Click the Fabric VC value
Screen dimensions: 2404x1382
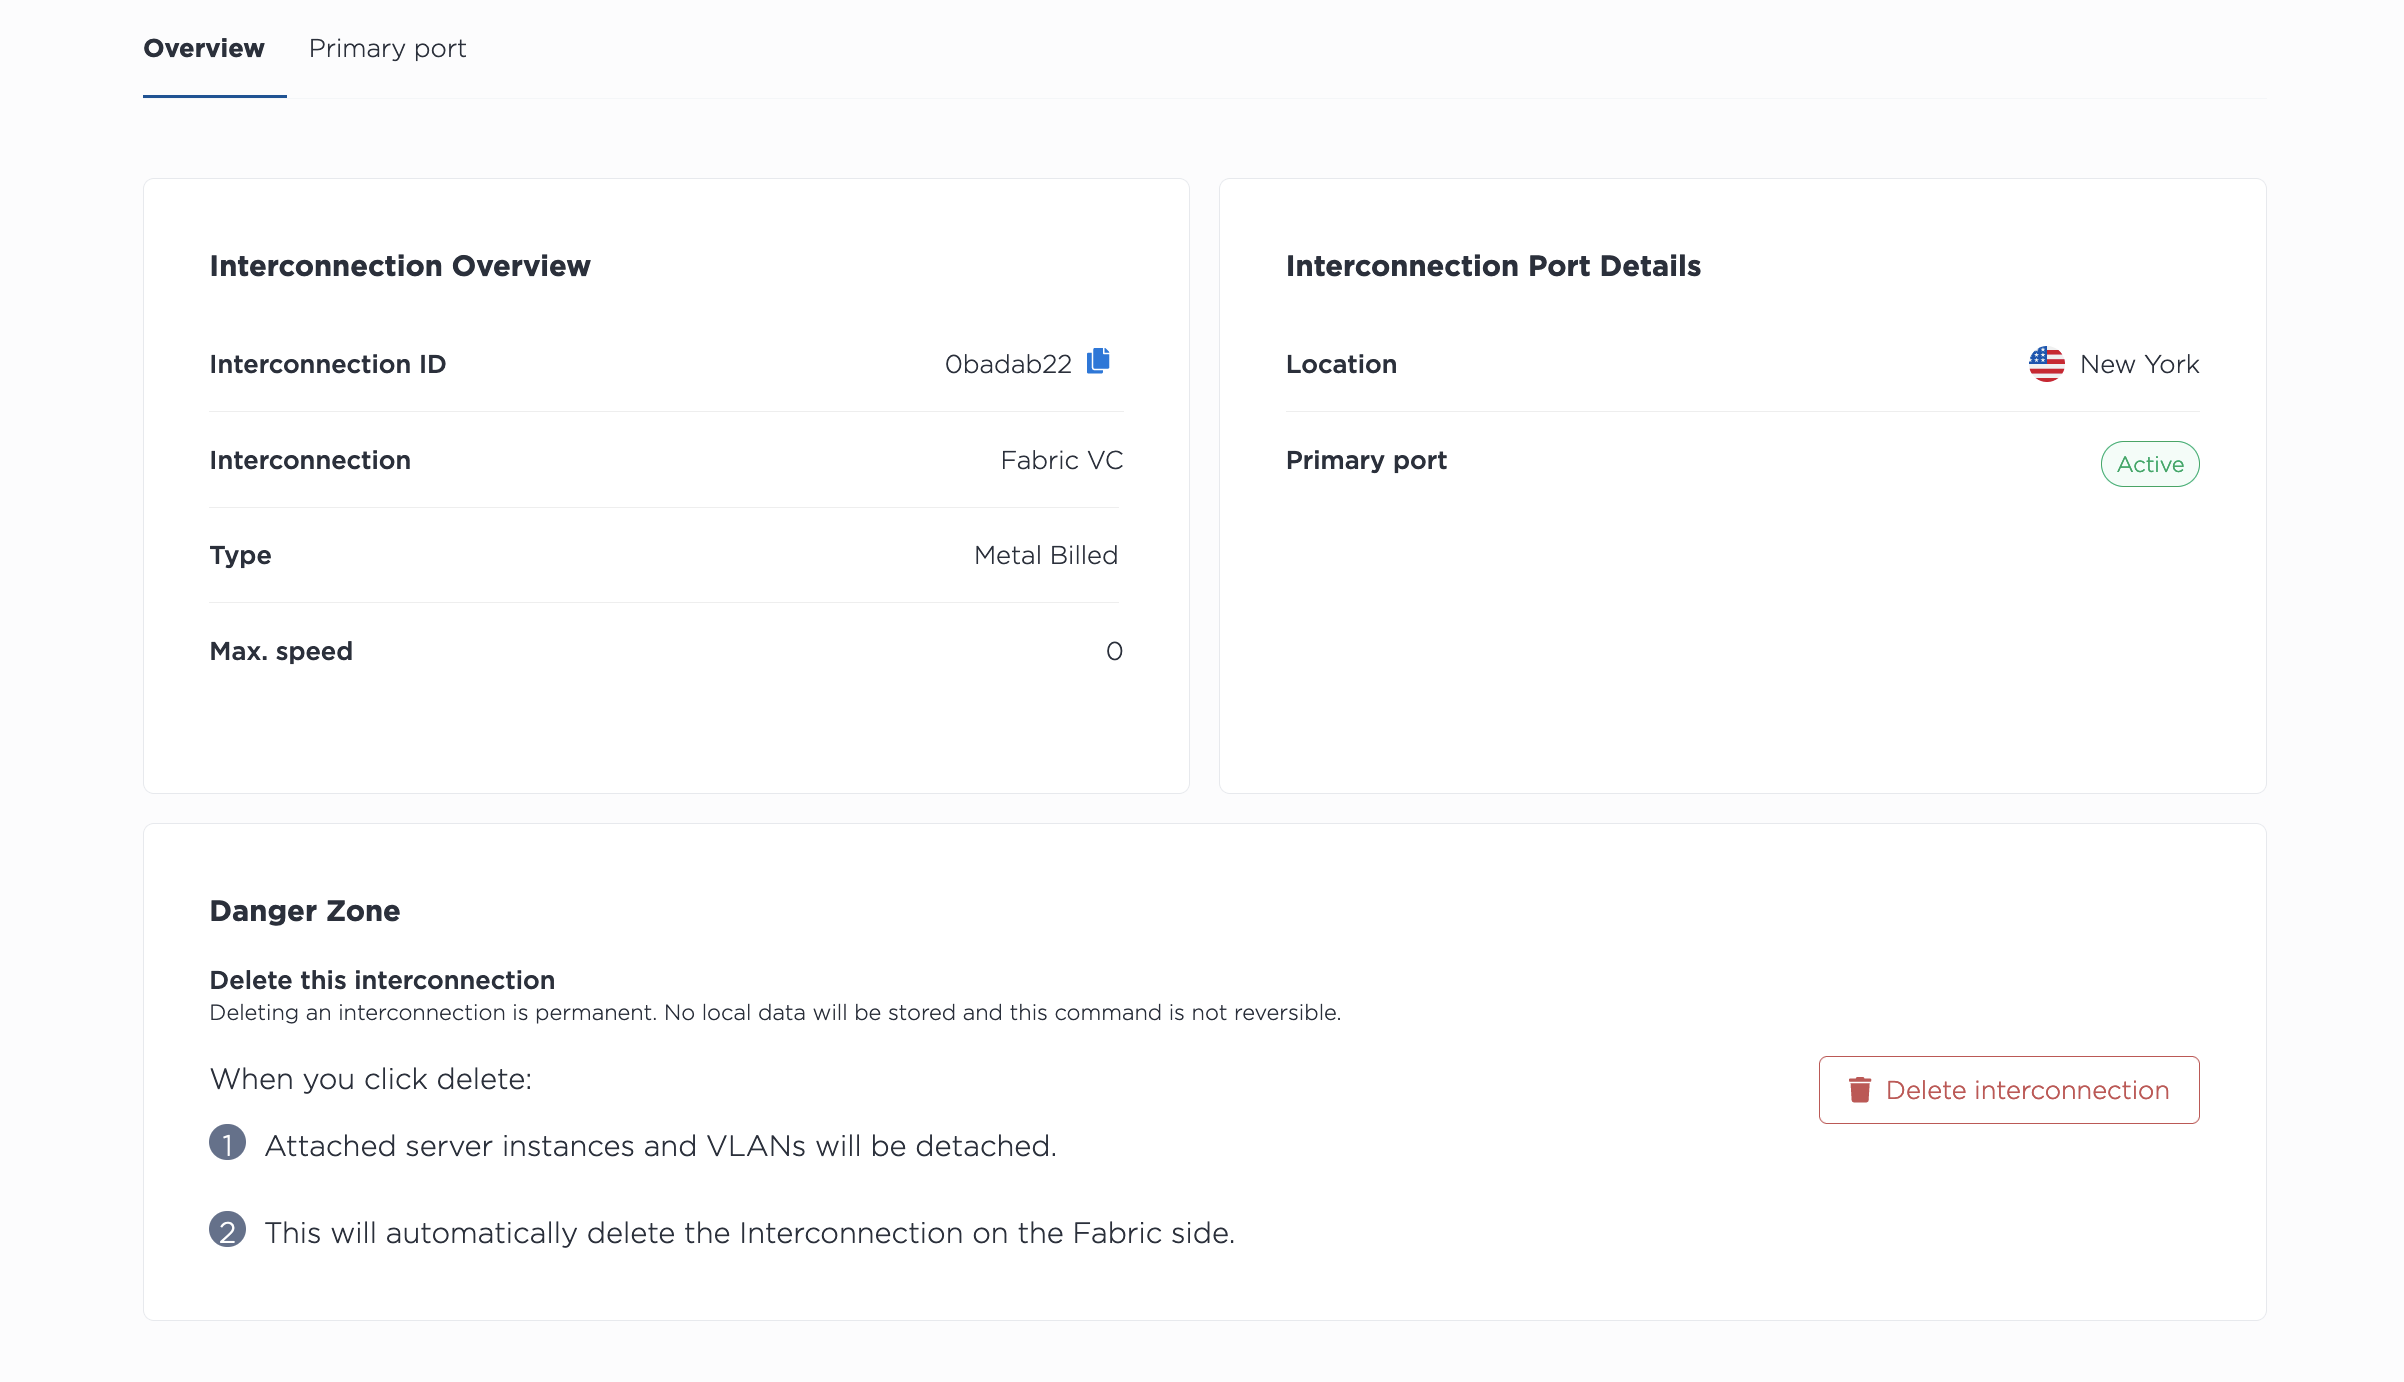(x=1061, y=460)
